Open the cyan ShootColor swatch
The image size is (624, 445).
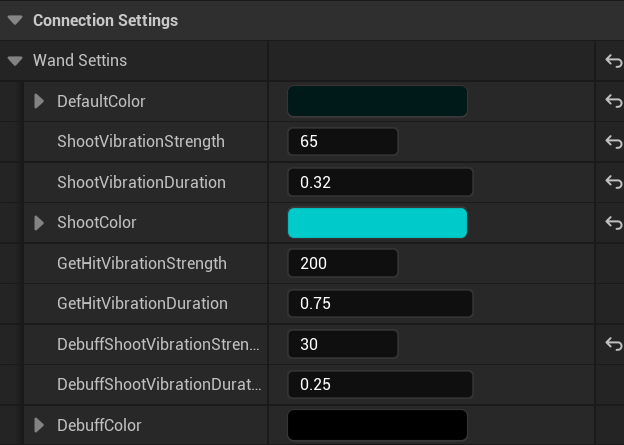click(377, 222)
